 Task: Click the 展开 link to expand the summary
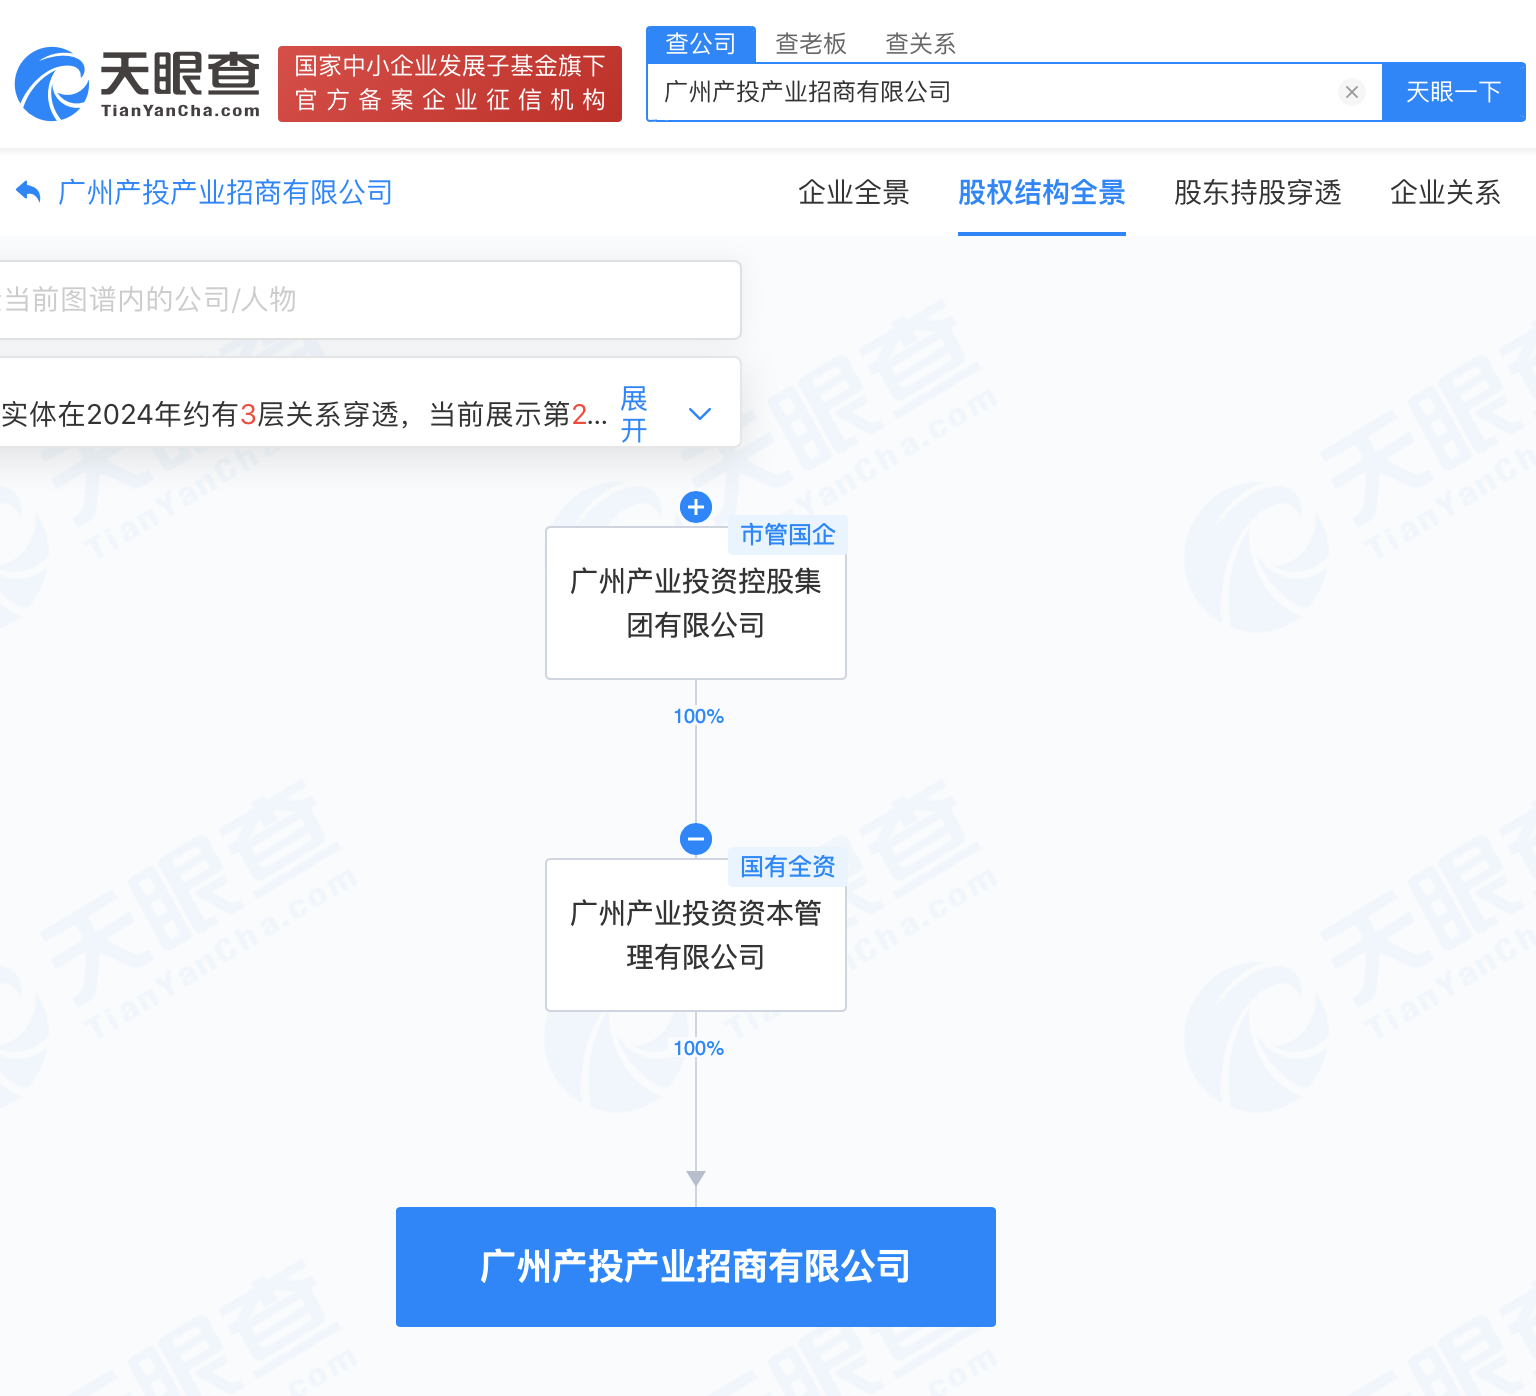click(x=633, y=414)
